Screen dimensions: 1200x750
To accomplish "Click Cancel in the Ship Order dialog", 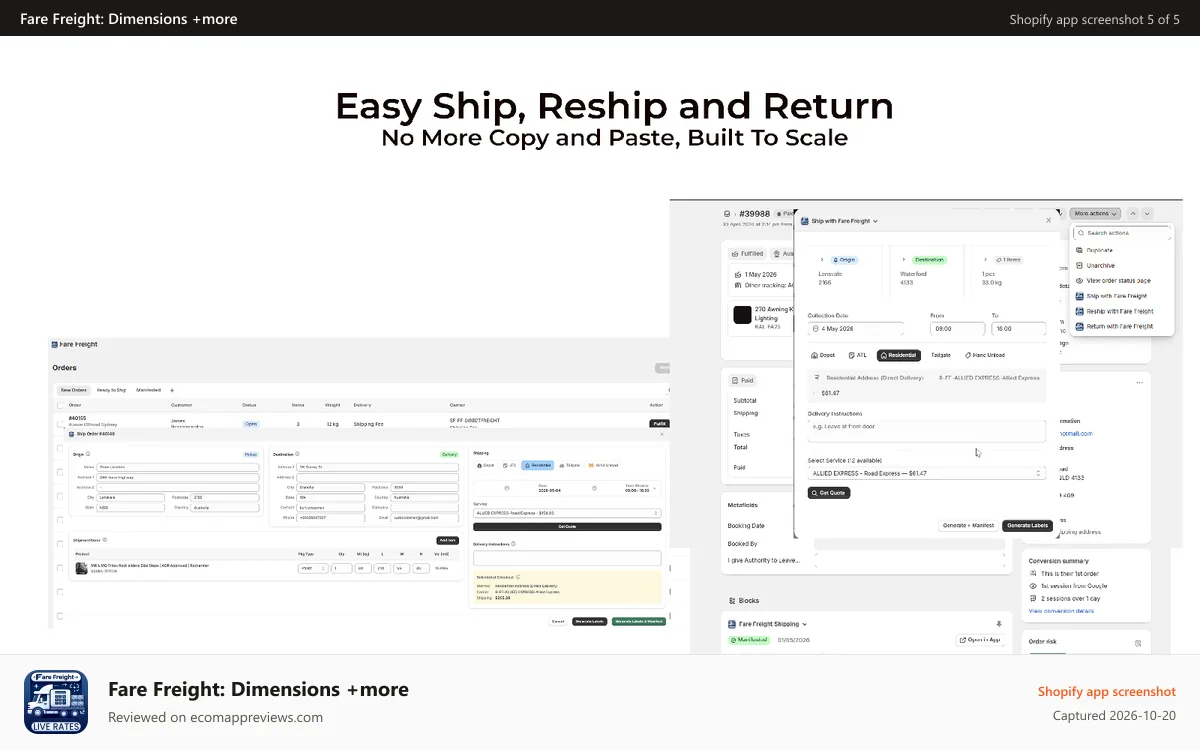I will coord(557,621).
